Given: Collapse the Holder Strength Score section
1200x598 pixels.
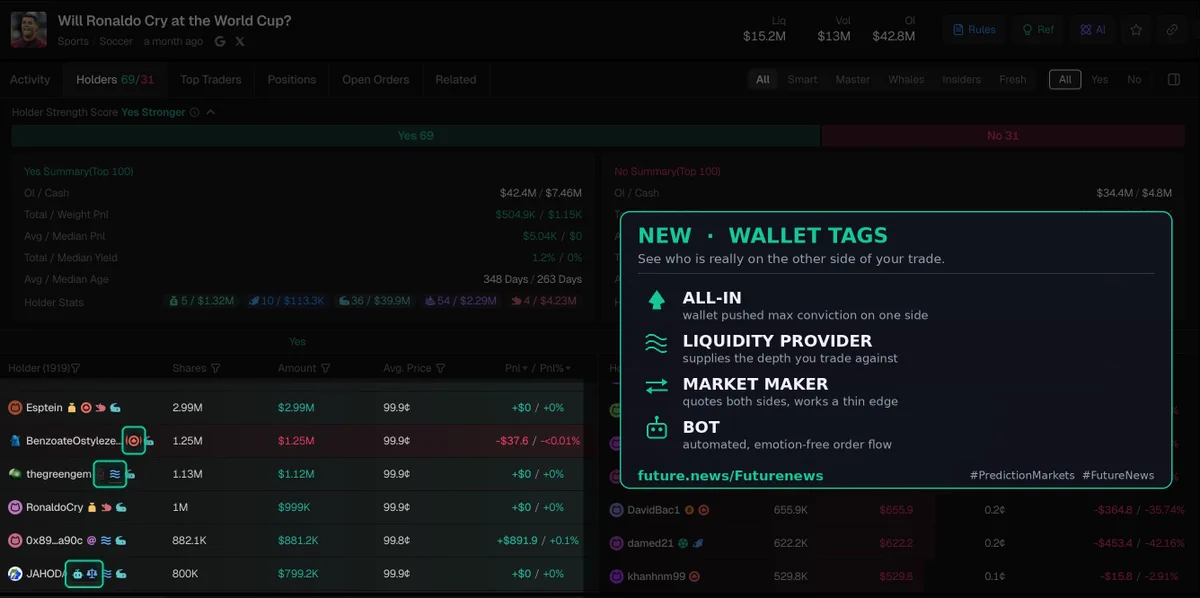Looking at the screenshot, I should (211, 113).
